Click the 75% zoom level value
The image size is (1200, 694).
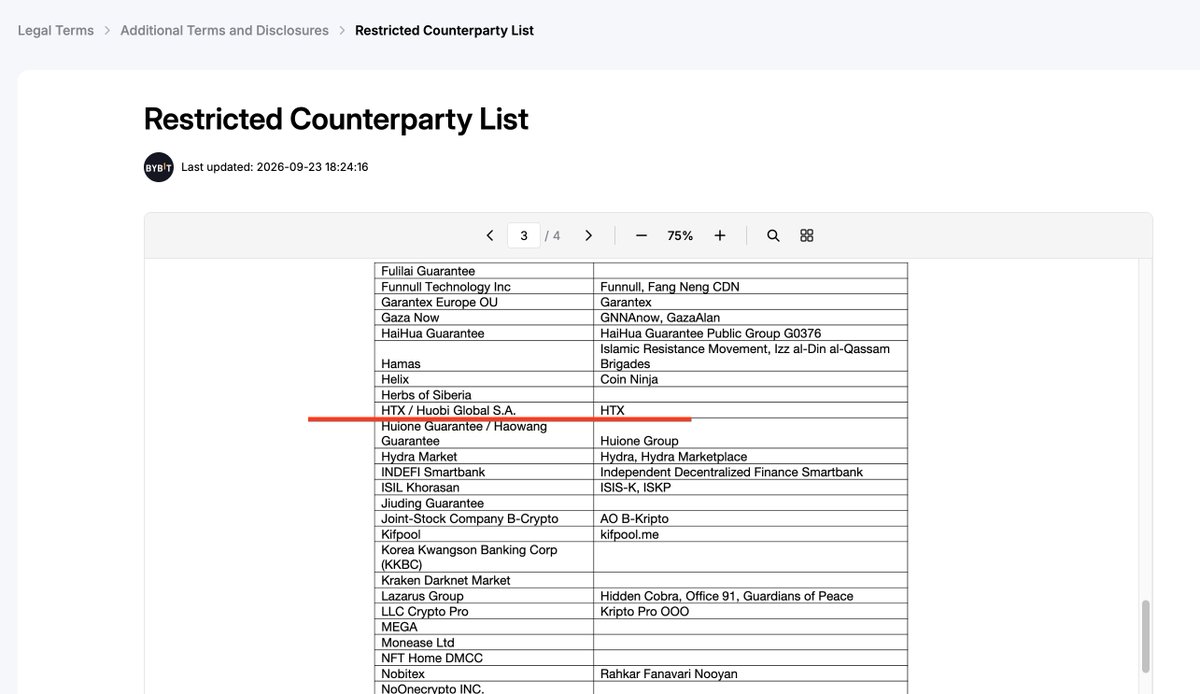[x=681, y=236]
